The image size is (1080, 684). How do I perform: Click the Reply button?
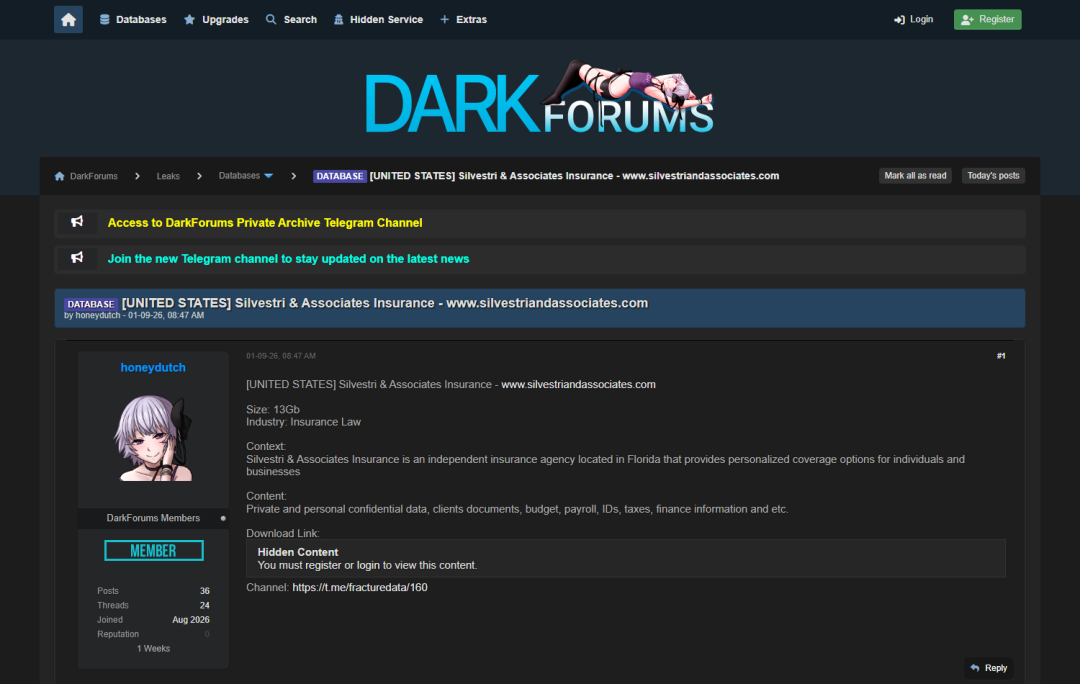988,668
